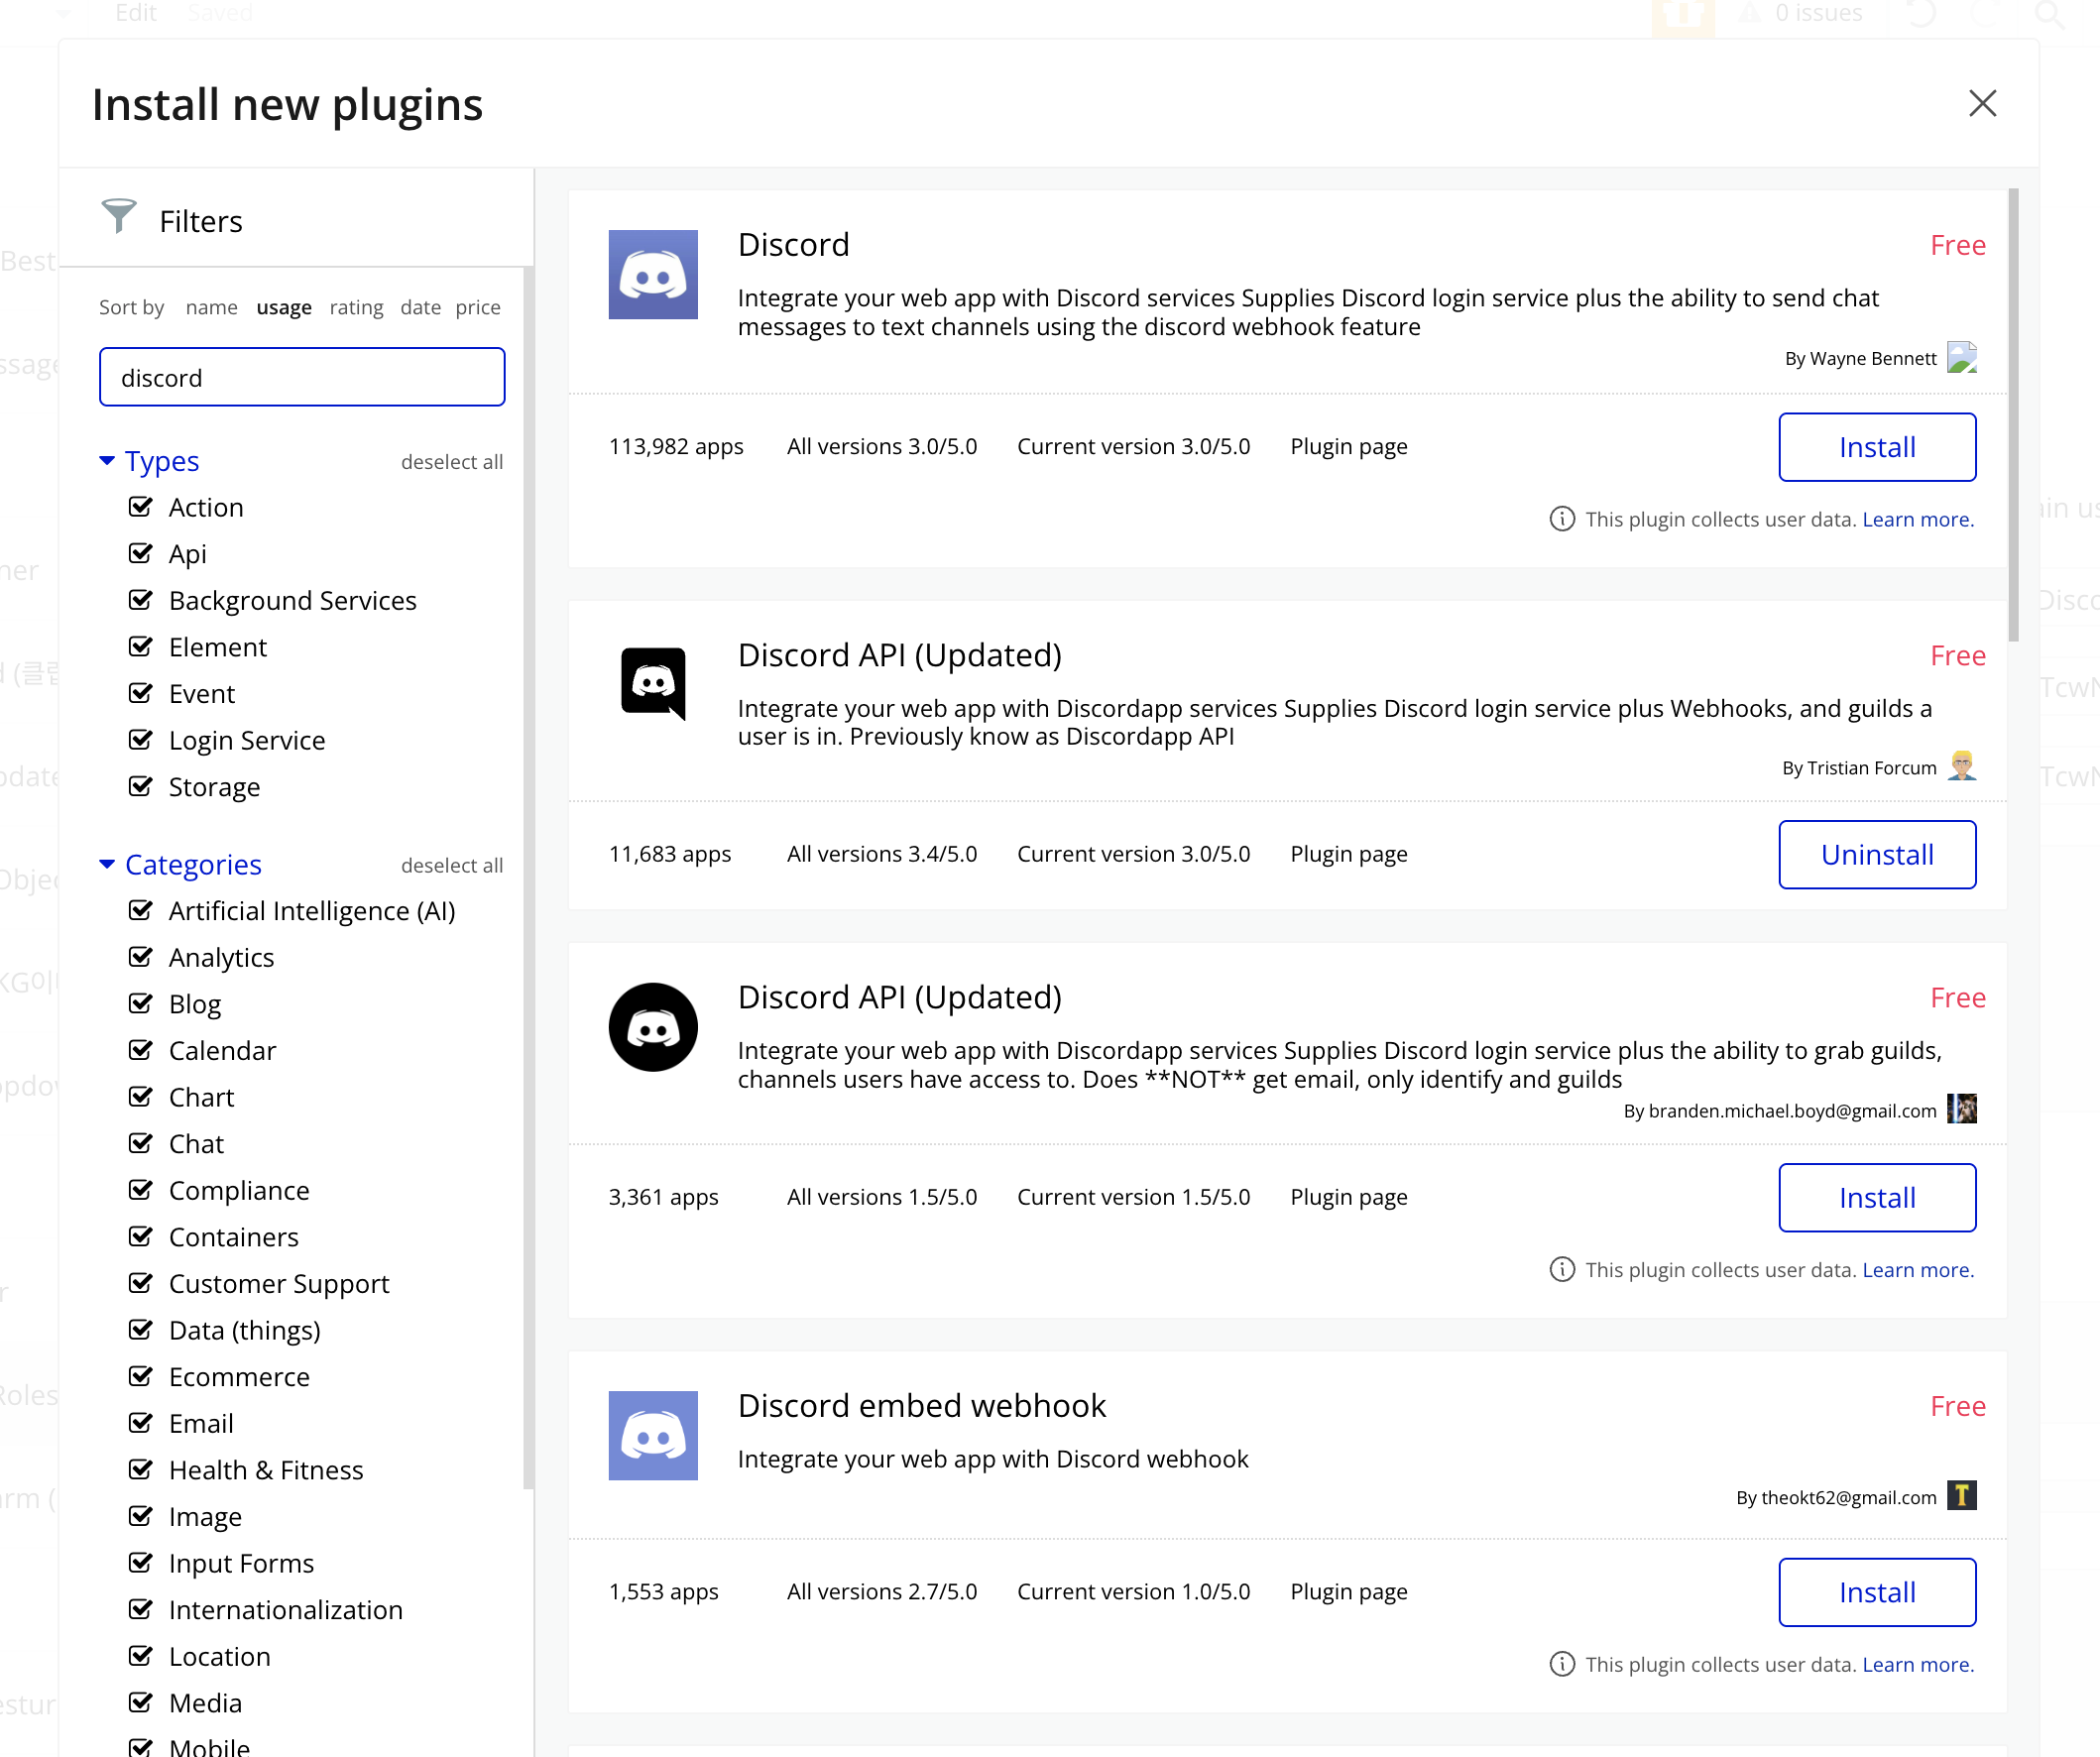This screenshot has height=1757, width=2100.
Task: Click Tristian Forcum's avatar icon
Action: point(1962,766)
